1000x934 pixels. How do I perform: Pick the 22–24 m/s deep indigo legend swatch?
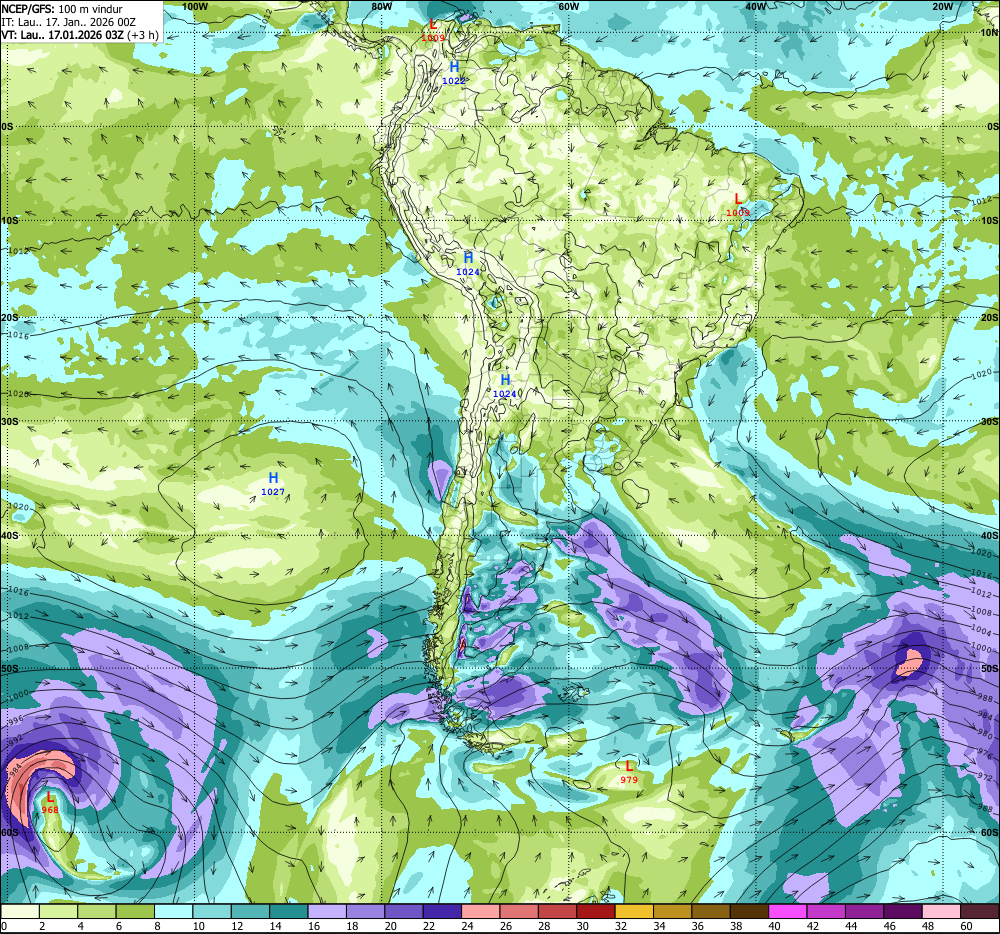point(442,912)
